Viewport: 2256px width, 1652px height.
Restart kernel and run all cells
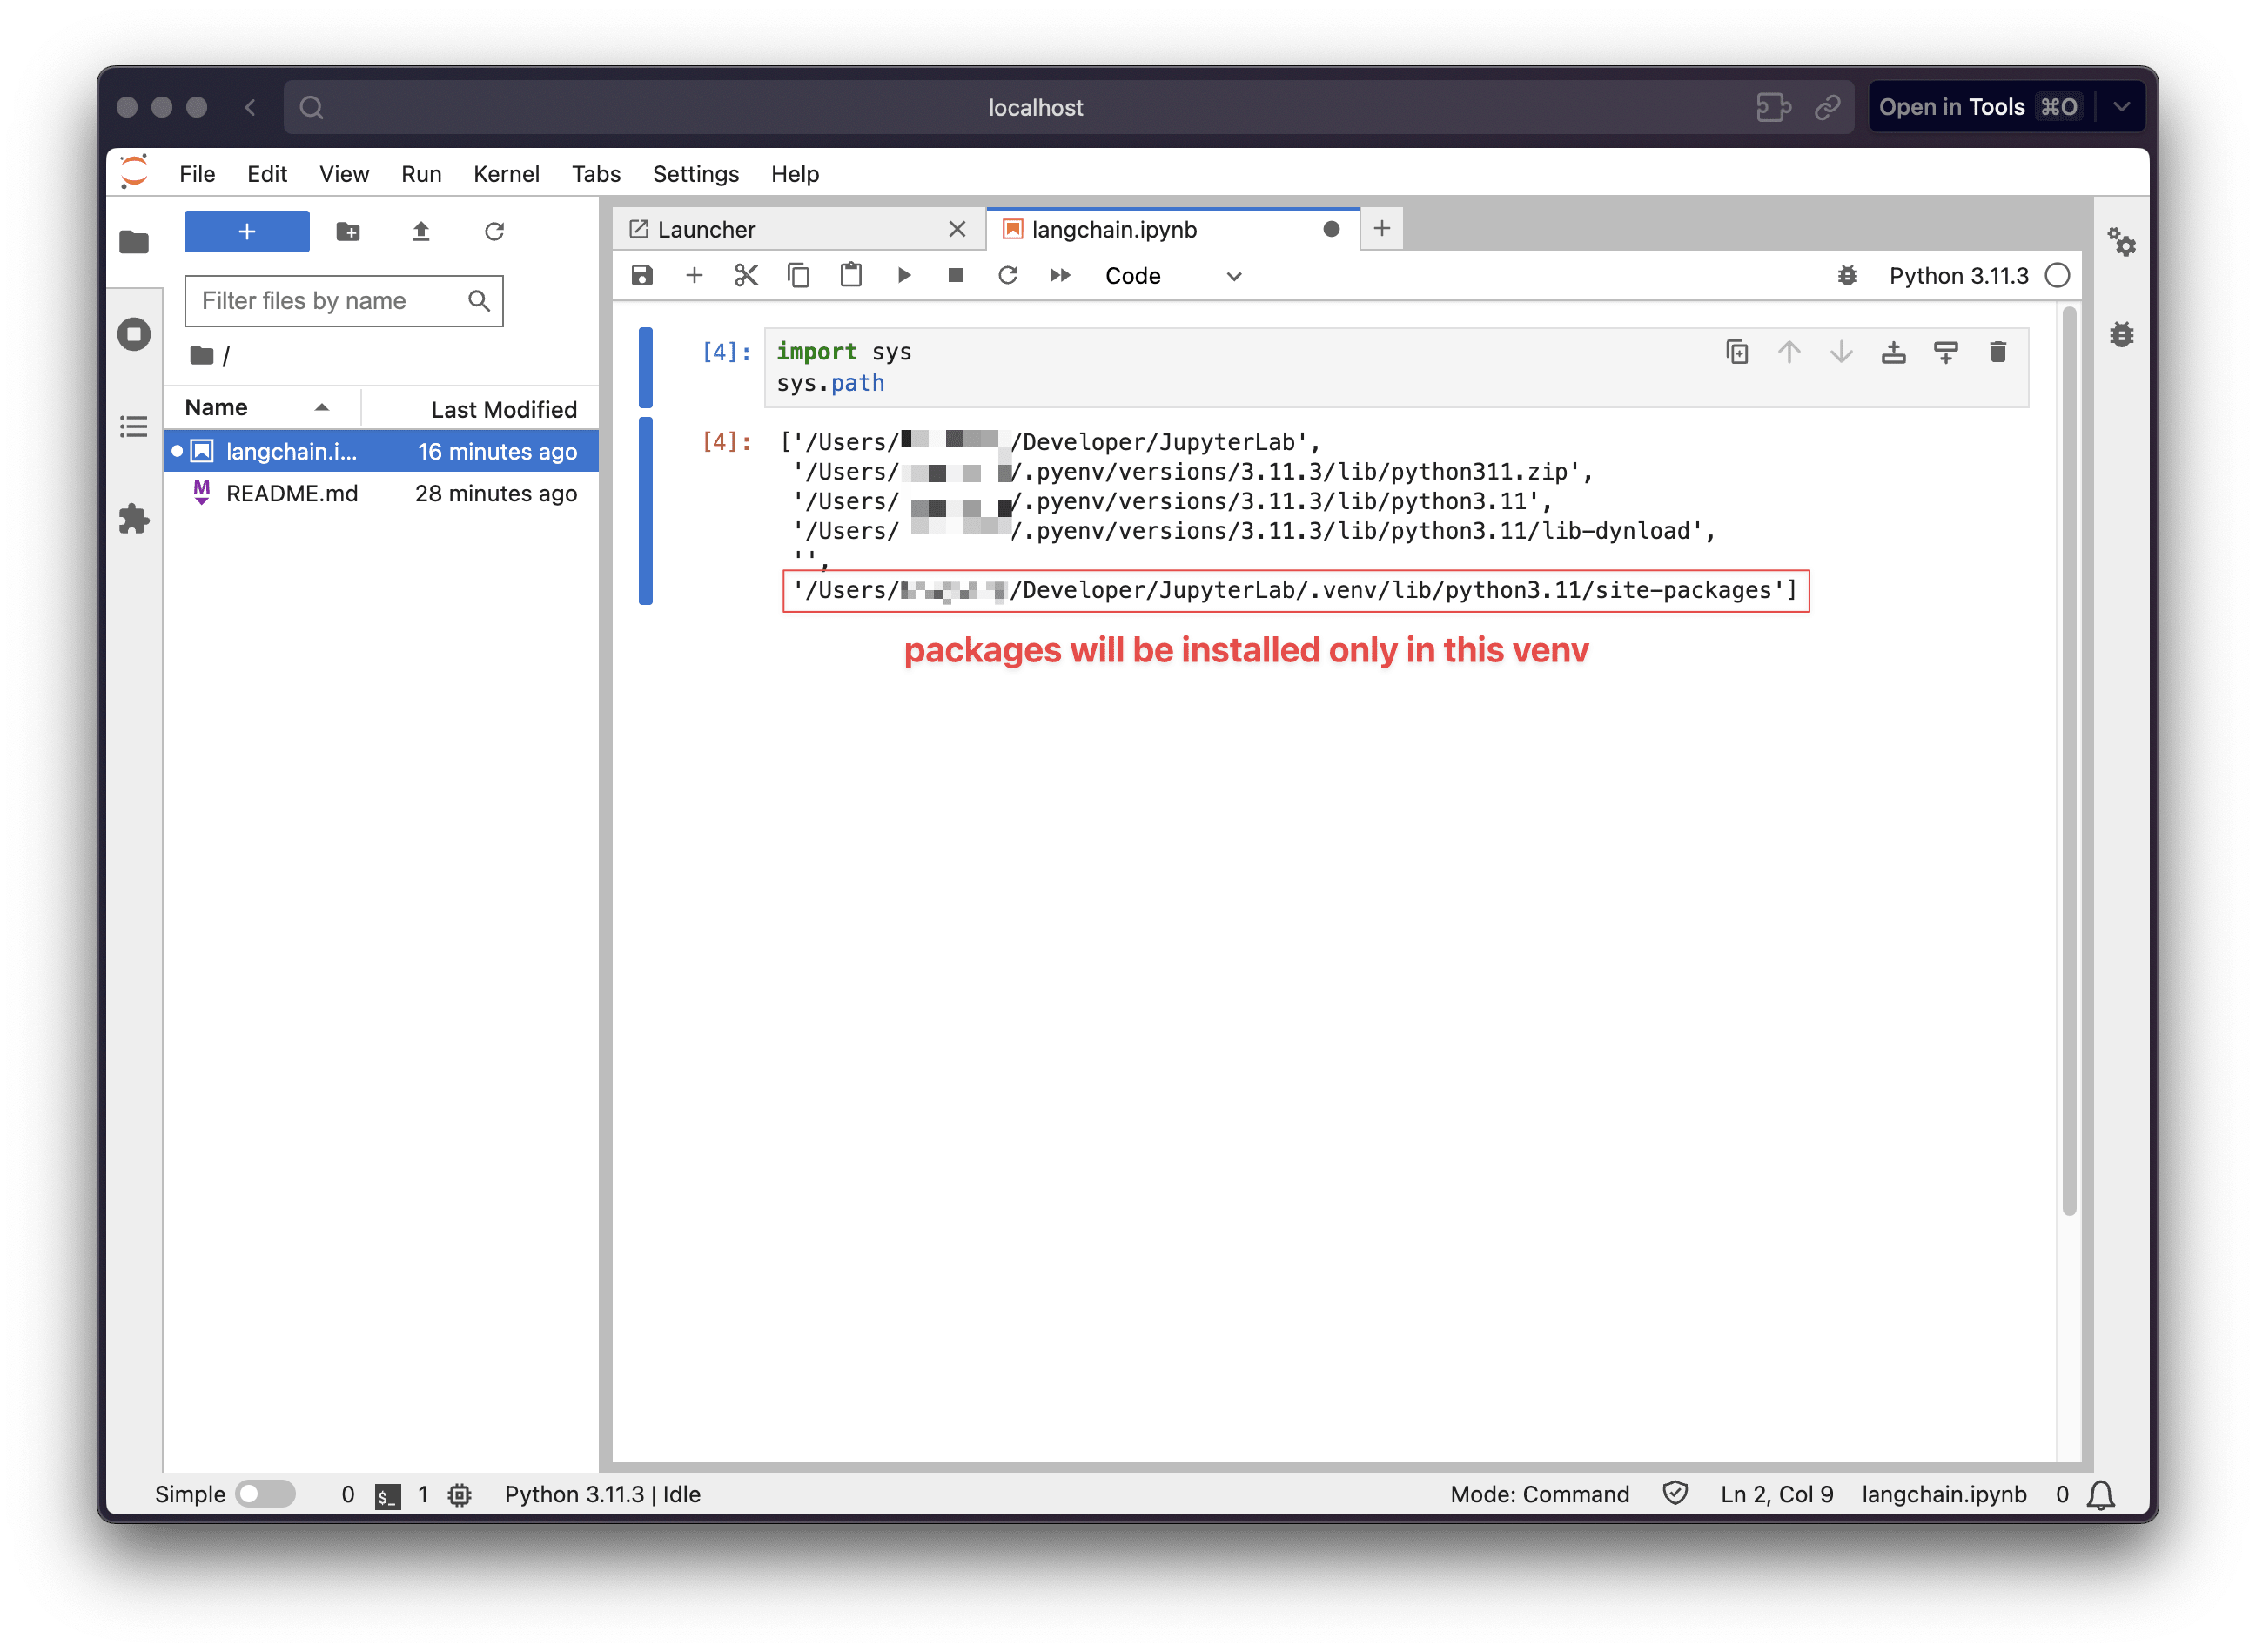pyautogui.click(x=1060, y=276)
